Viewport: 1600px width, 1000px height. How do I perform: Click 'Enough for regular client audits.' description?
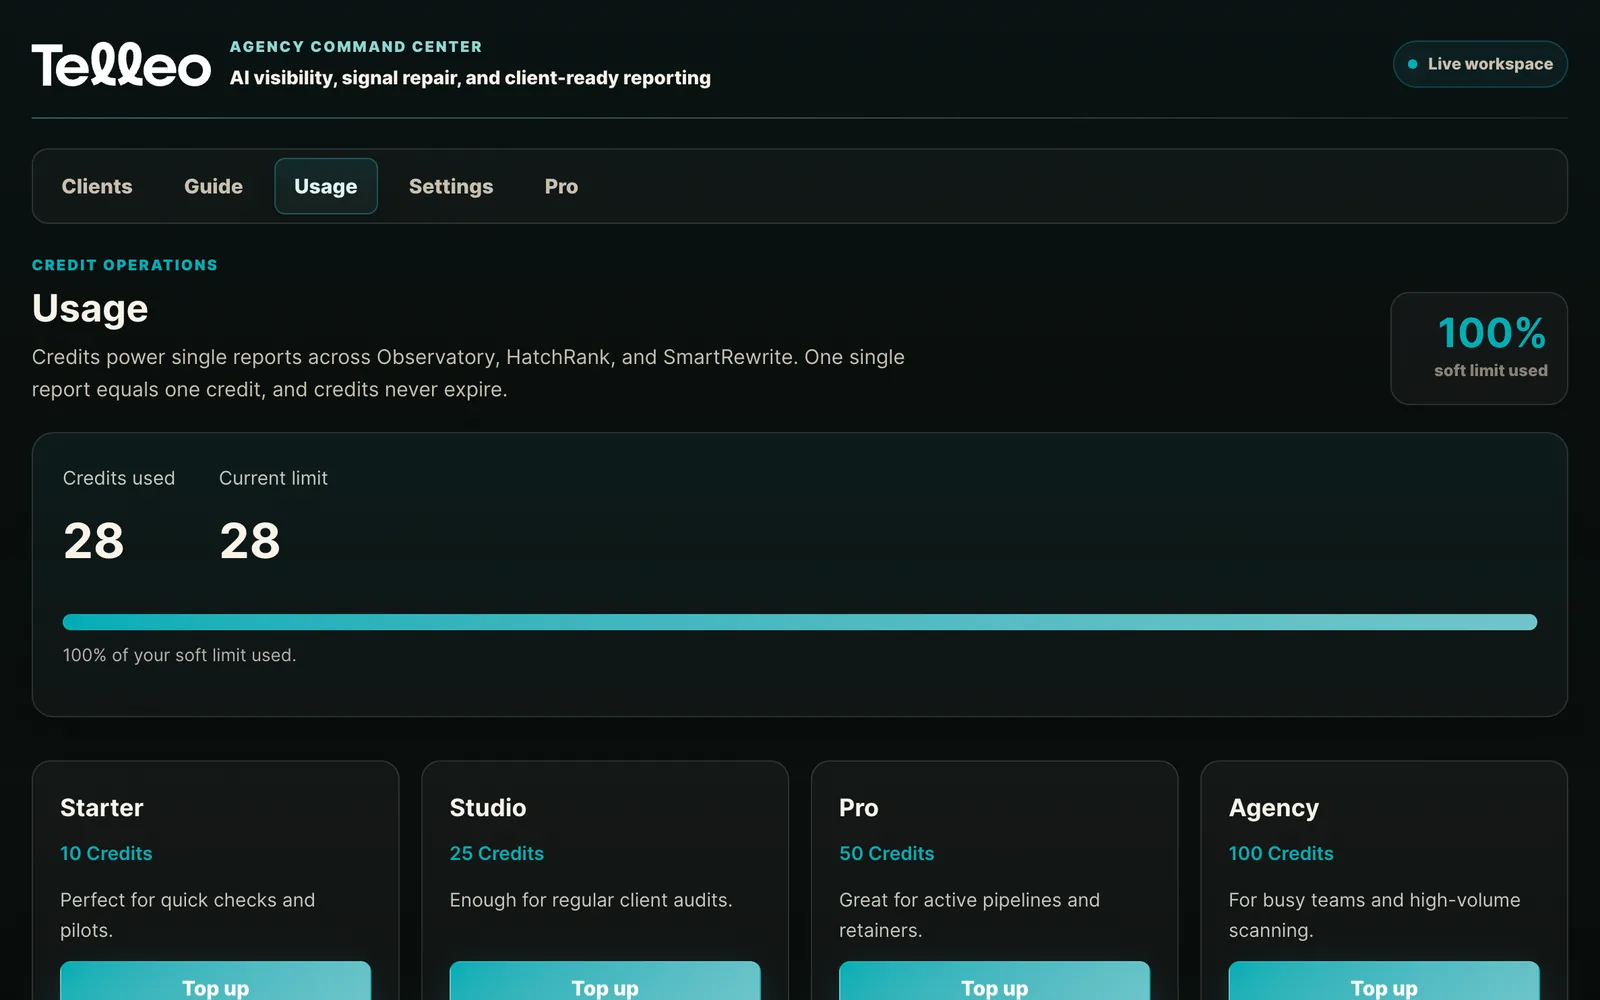coord(591,900)
